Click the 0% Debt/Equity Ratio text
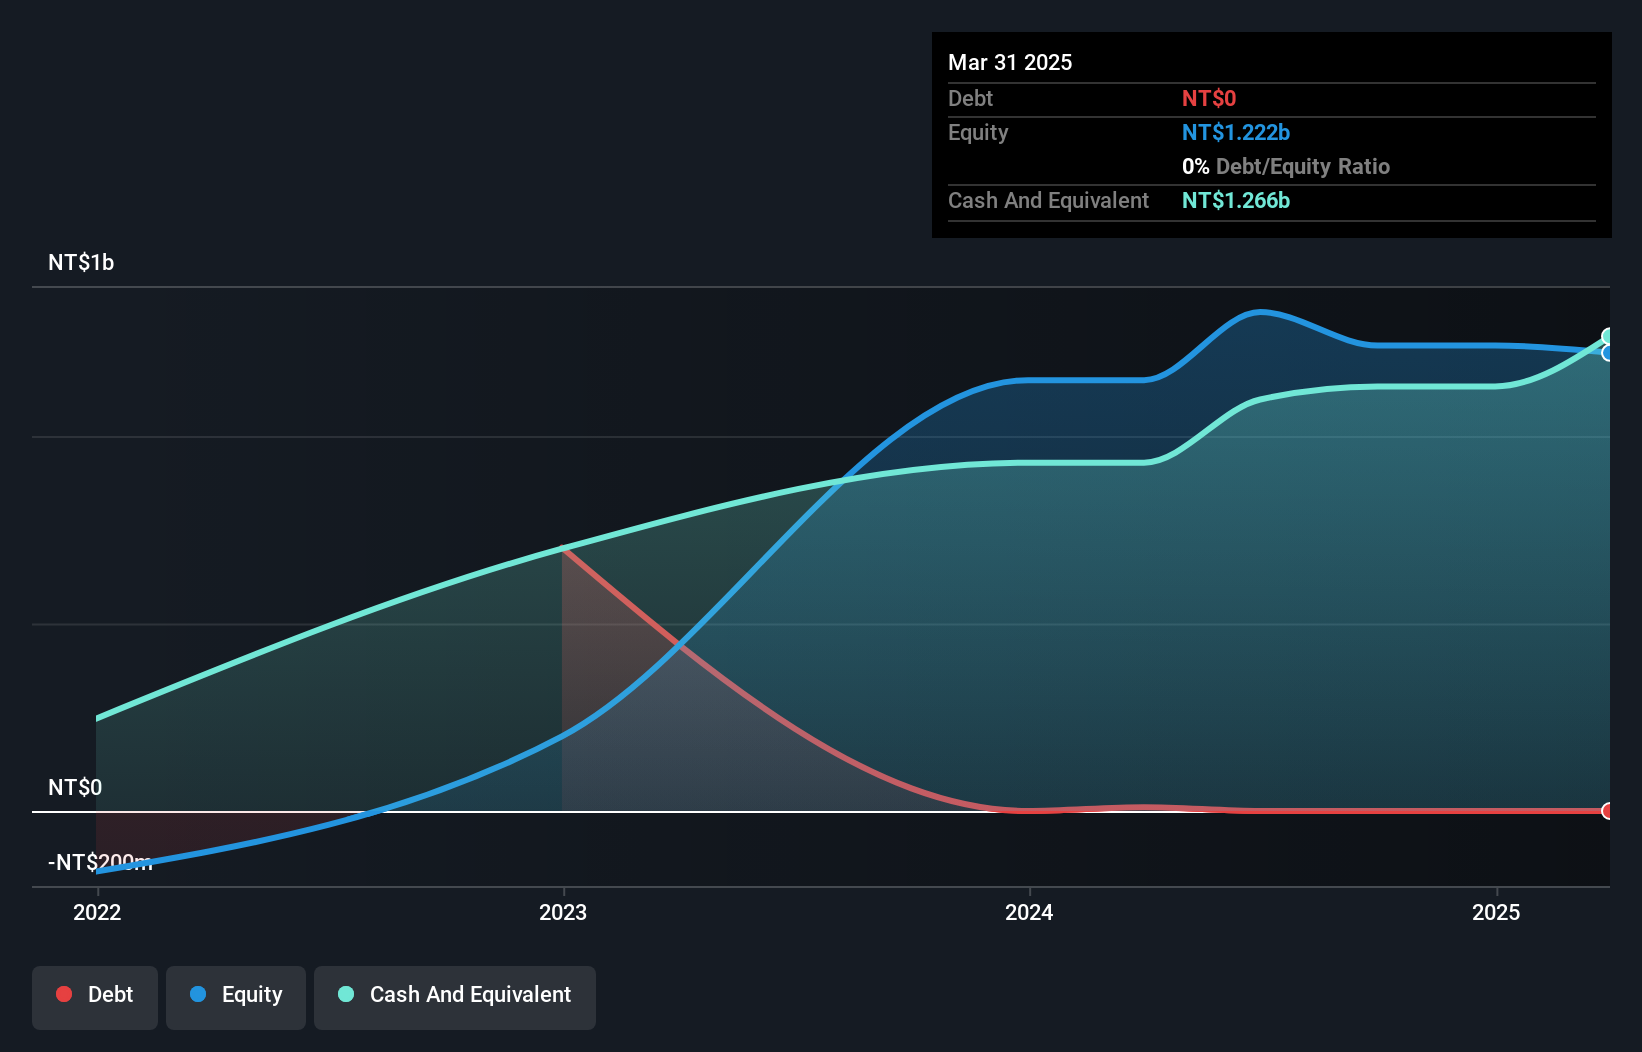 coord(1286,166)
